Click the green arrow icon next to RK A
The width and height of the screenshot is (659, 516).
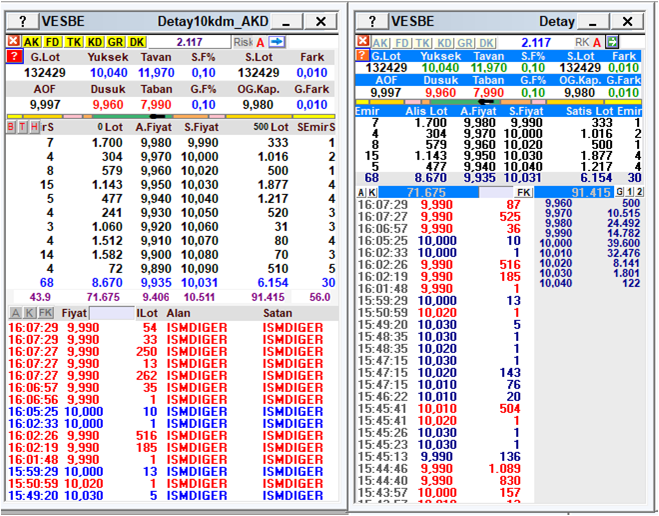pos(612,42)
